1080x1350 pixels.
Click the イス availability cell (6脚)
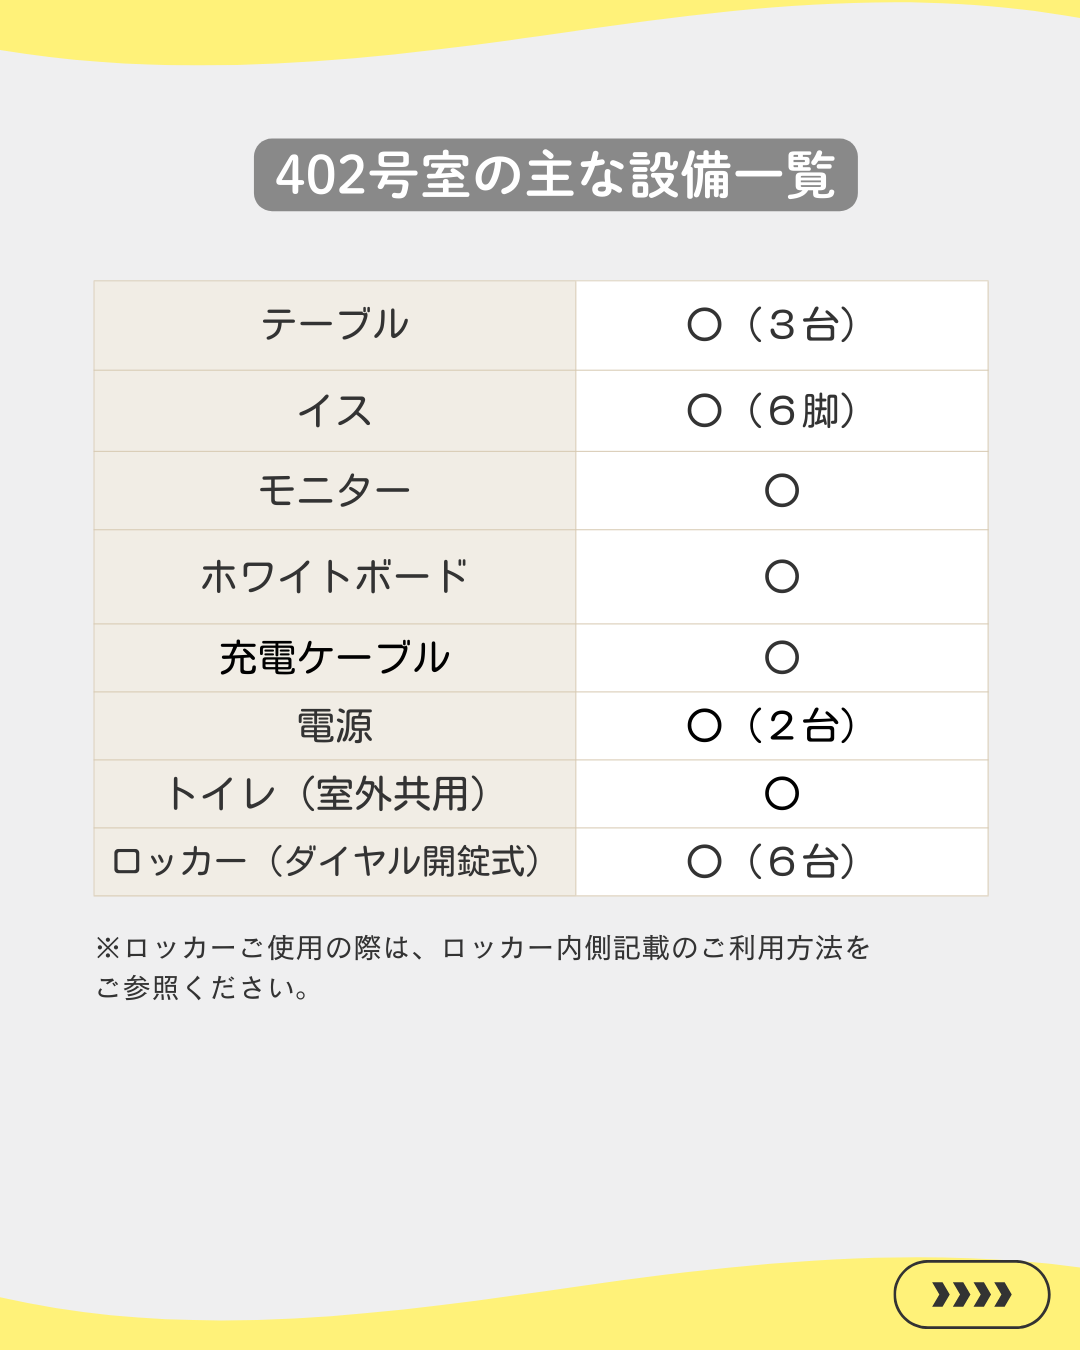(772, 411)
